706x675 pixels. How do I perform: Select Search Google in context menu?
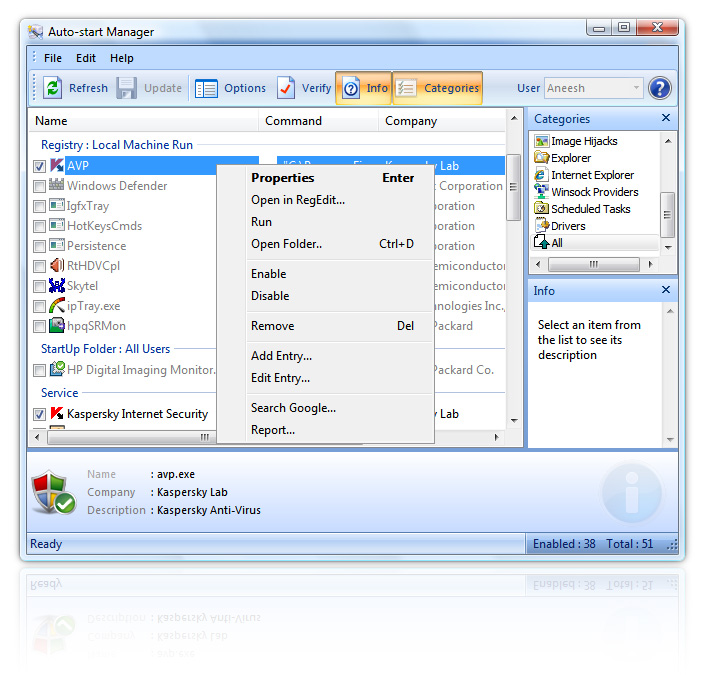click(x=293, y=408)
